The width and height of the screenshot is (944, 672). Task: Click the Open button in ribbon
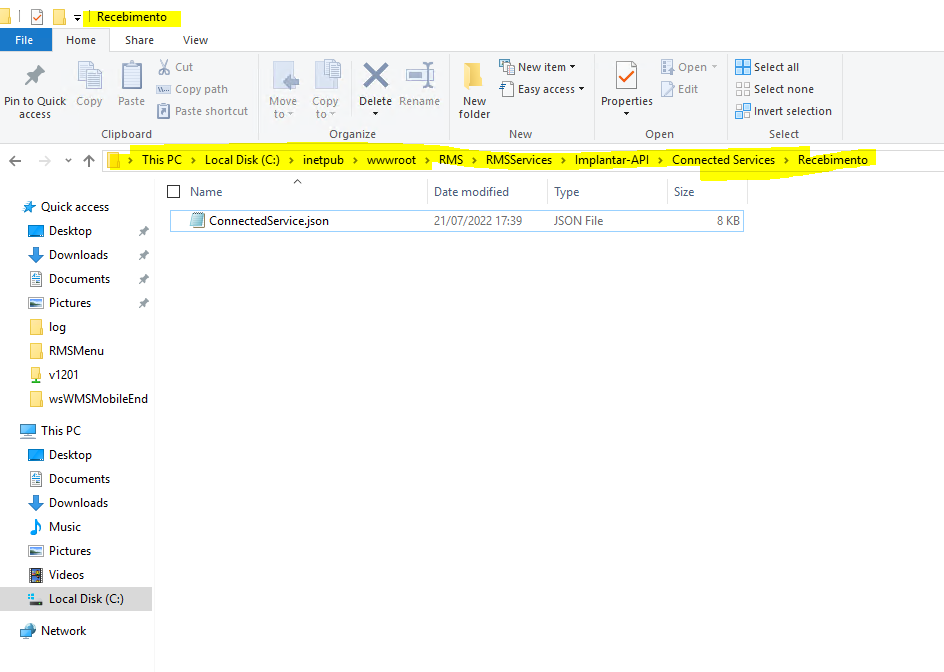689,67
